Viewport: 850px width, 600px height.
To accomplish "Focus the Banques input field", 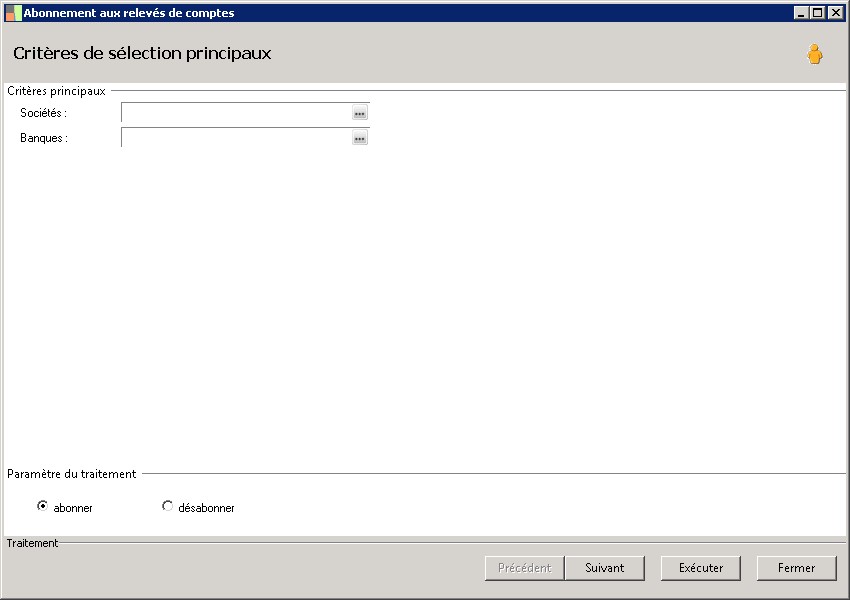I will click(237, 138).
